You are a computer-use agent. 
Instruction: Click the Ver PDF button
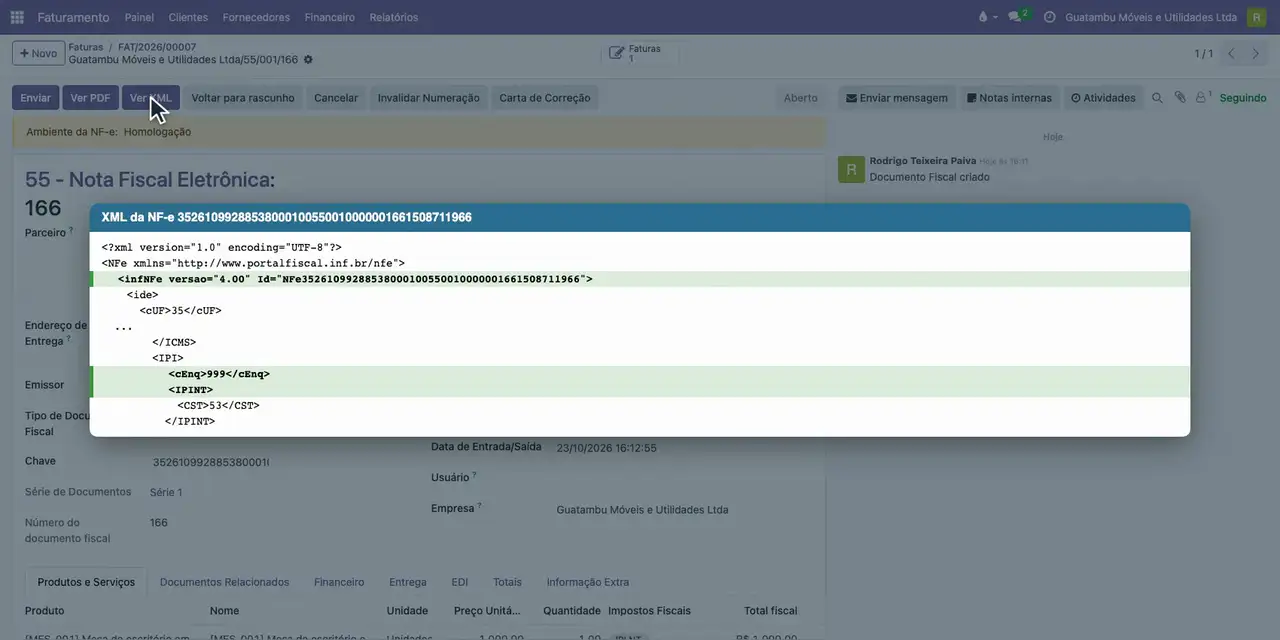point(90,98)
